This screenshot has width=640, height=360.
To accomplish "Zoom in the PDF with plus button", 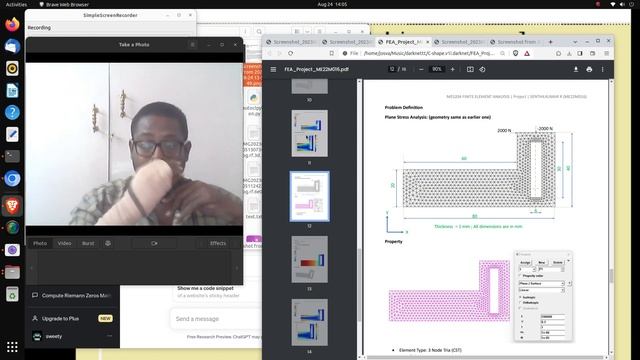I will (x=452, y=69).
